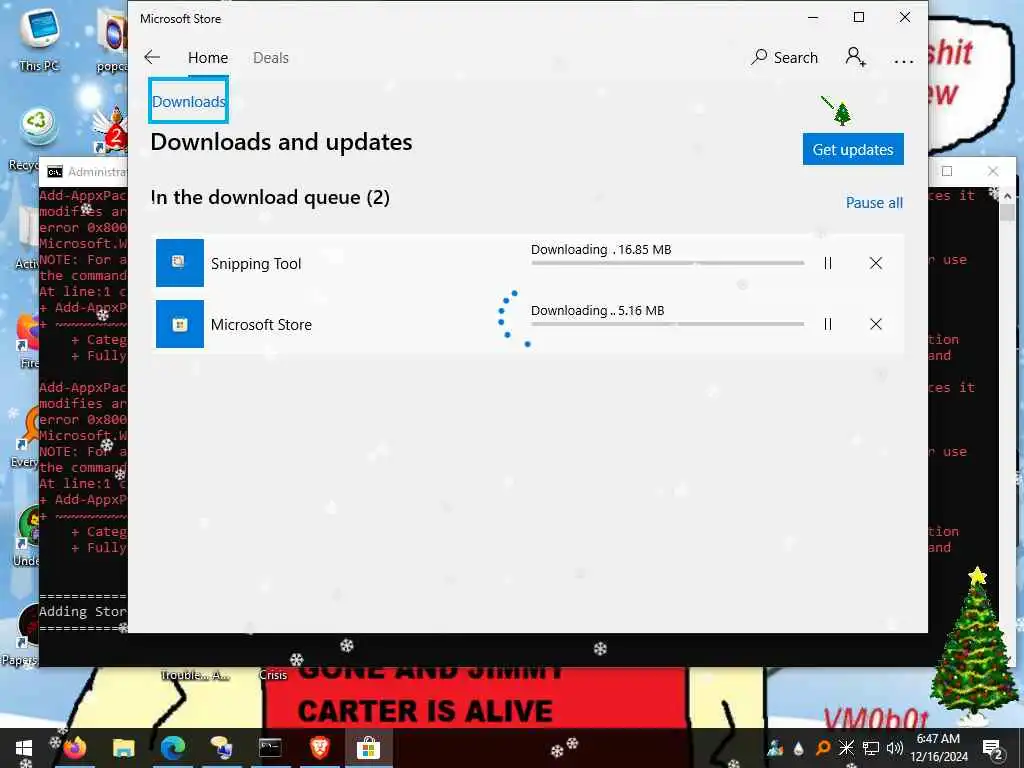Image resolution: width=1024 pixels, height=768 pixels.
Task: Click the Microsoft Store taskbar icon
Action: tap(368, 748)
